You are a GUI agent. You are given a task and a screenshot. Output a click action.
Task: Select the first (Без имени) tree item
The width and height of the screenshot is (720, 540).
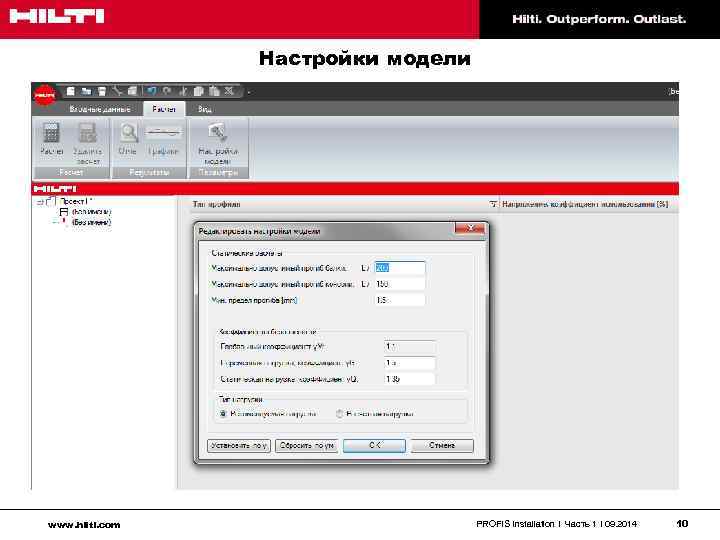91,212
